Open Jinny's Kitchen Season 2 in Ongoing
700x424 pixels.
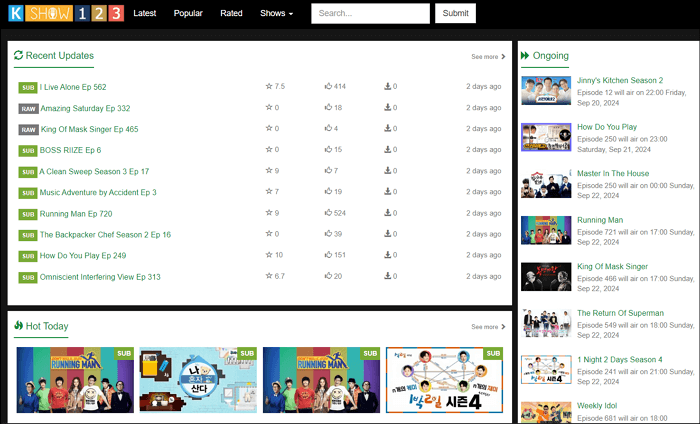point(620,80)
